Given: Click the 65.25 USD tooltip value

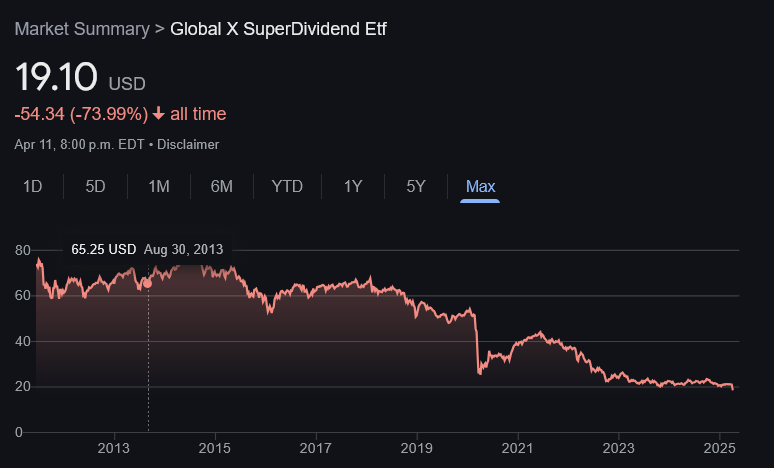Looking at the screenshot, I should pos(104,249).
